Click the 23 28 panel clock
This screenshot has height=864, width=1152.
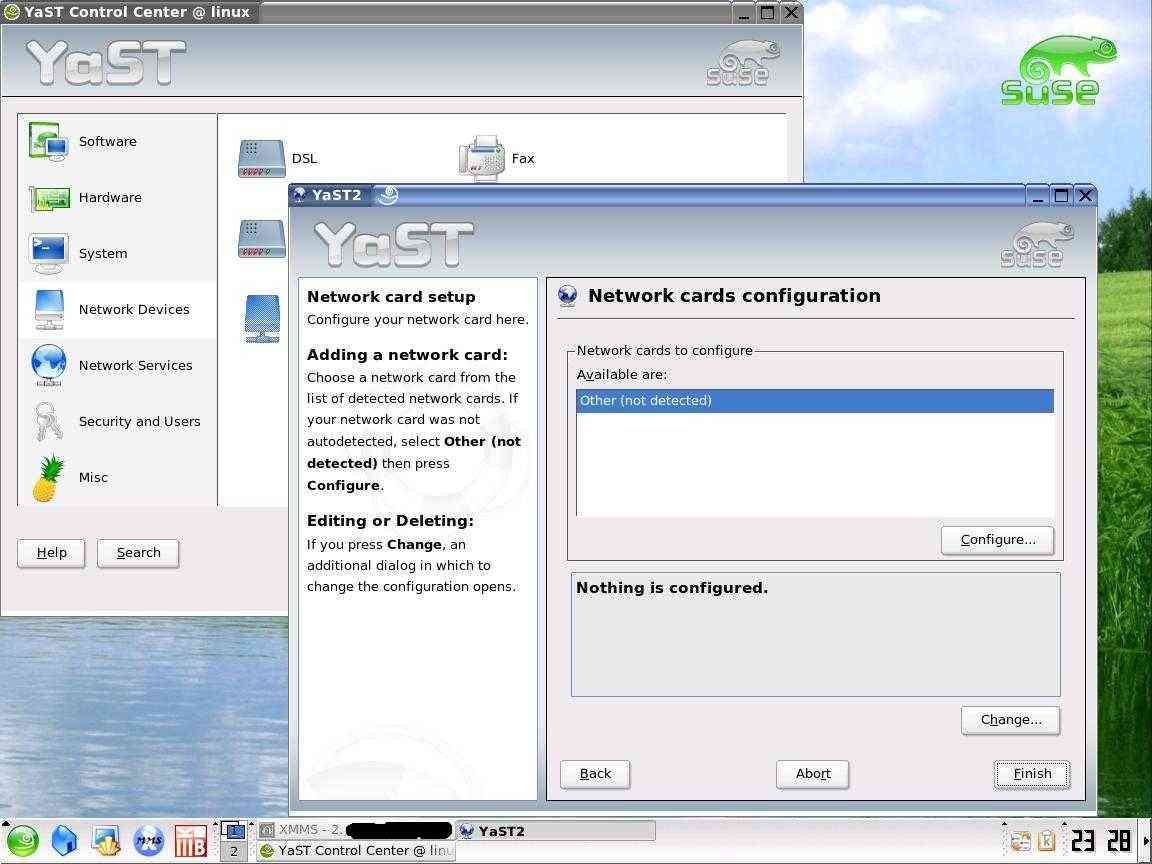1100,841
